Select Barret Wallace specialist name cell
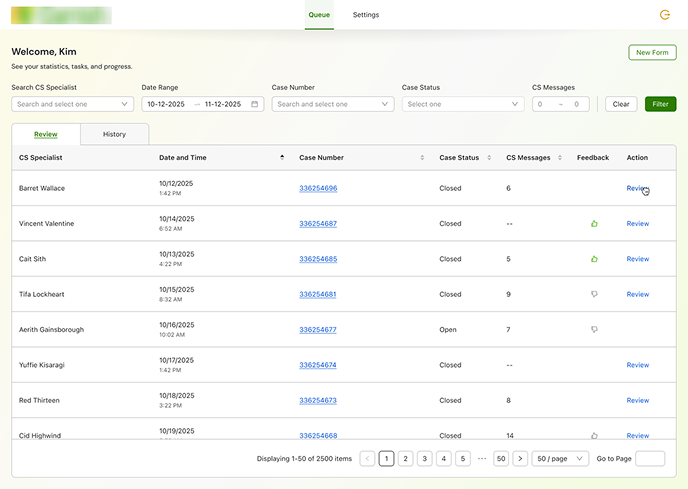688x489 pixels. pos(42,188)
